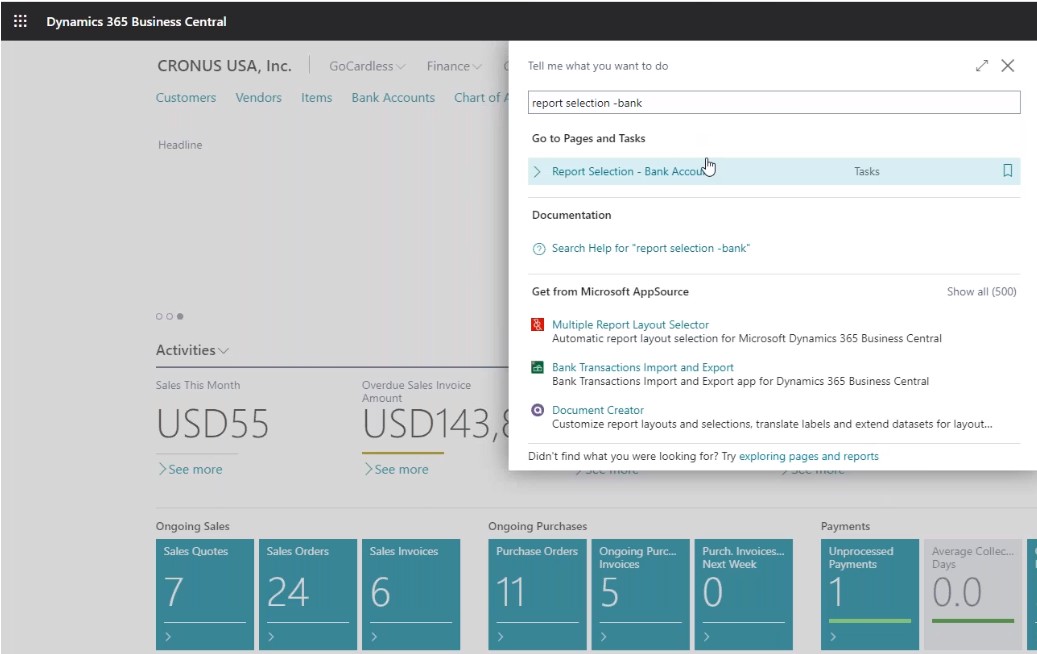Click the Show all (500) link
Image resolution: width=1037 pixels, height=654 pixels.
[x=981, y=291]
